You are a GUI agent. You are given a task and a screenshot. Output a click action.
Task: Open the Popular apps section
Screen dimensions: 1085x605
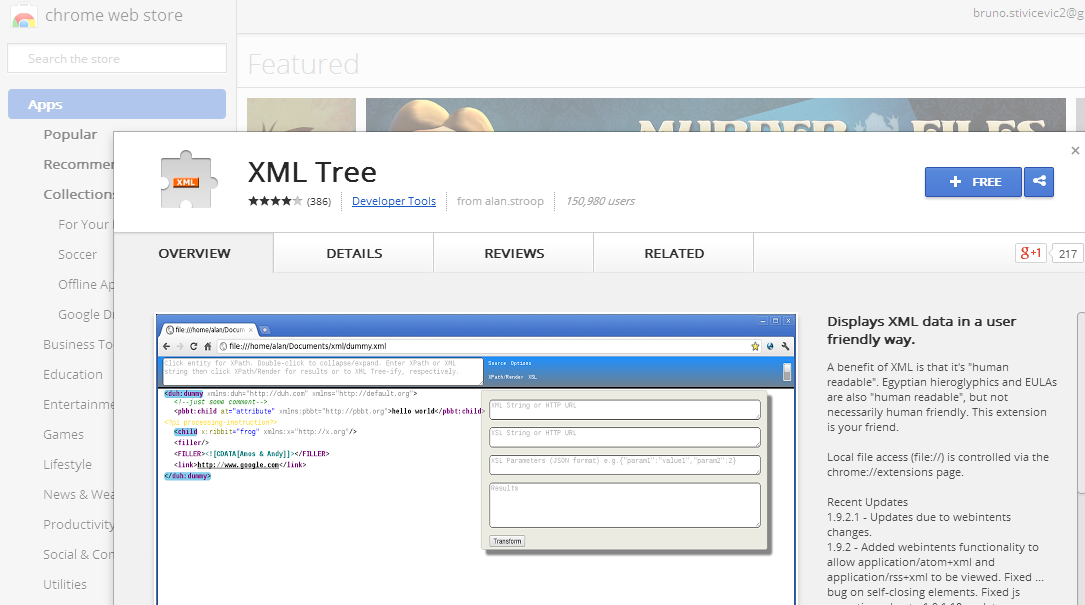[71, 134]
